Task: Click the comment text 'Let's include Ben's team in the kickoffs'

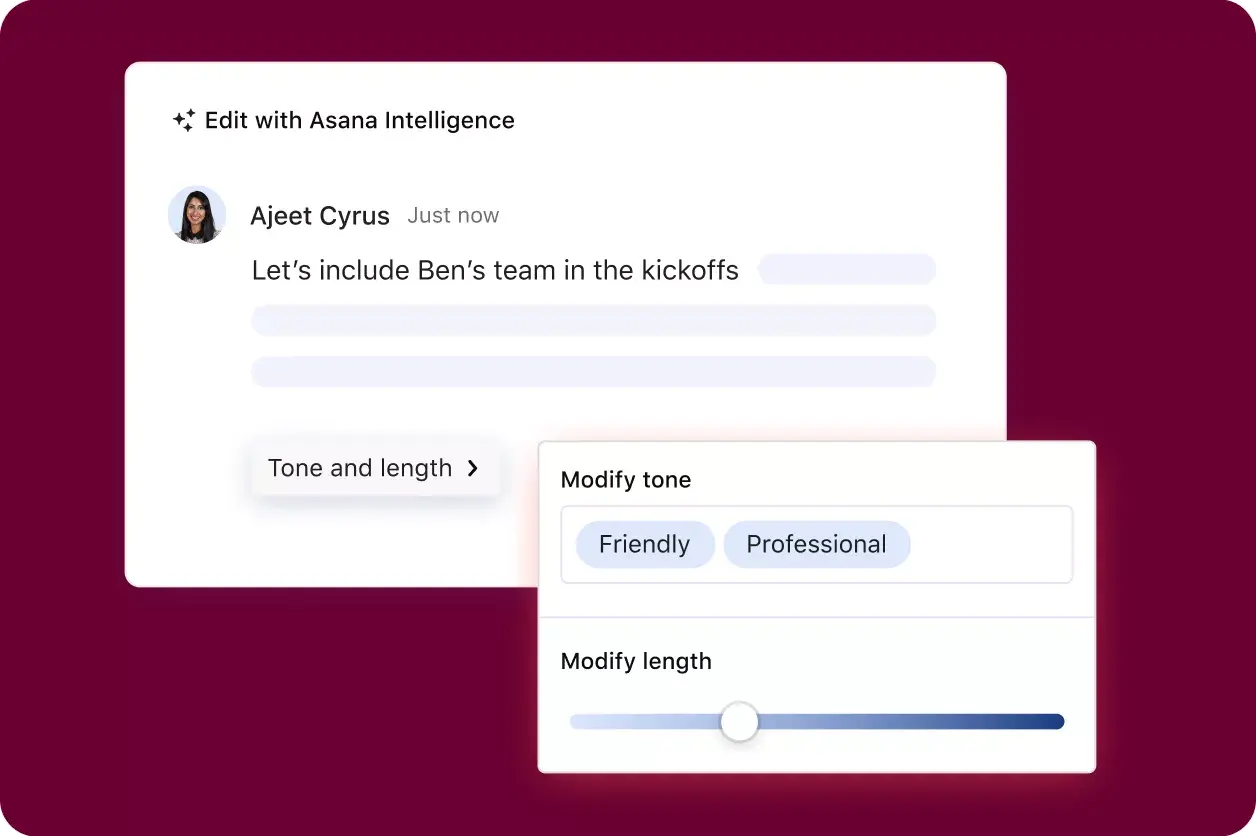Action: pos(495,270)
